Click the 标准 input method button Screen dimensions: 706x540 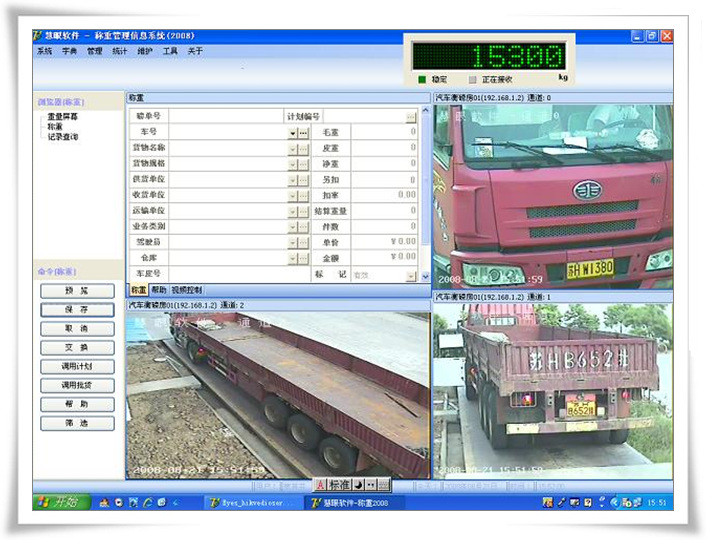click(x=339, y=485)
